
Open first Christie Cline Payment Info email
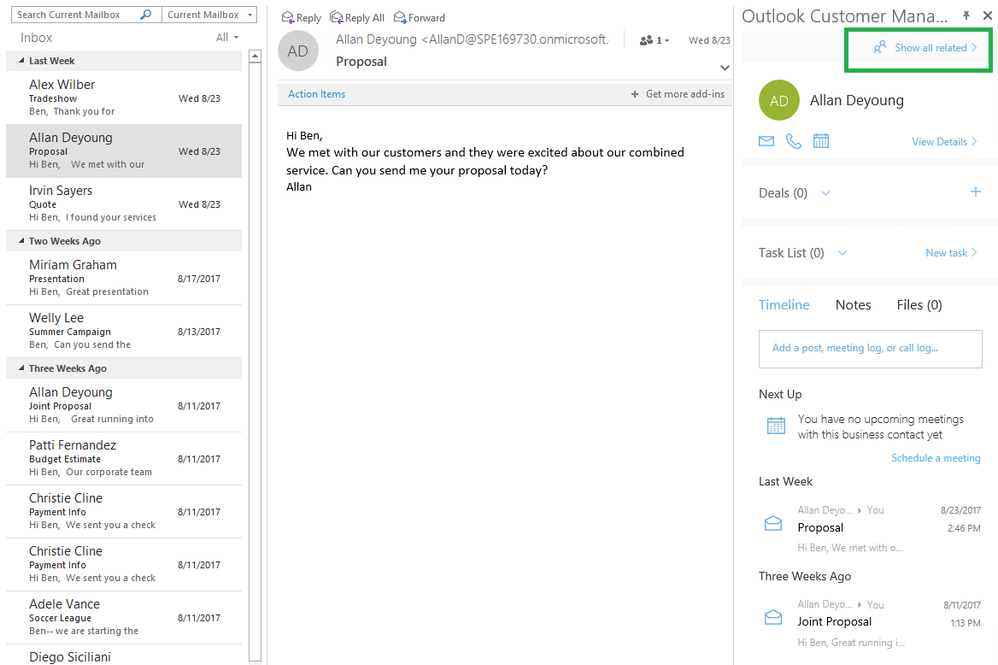coord(124,511)
